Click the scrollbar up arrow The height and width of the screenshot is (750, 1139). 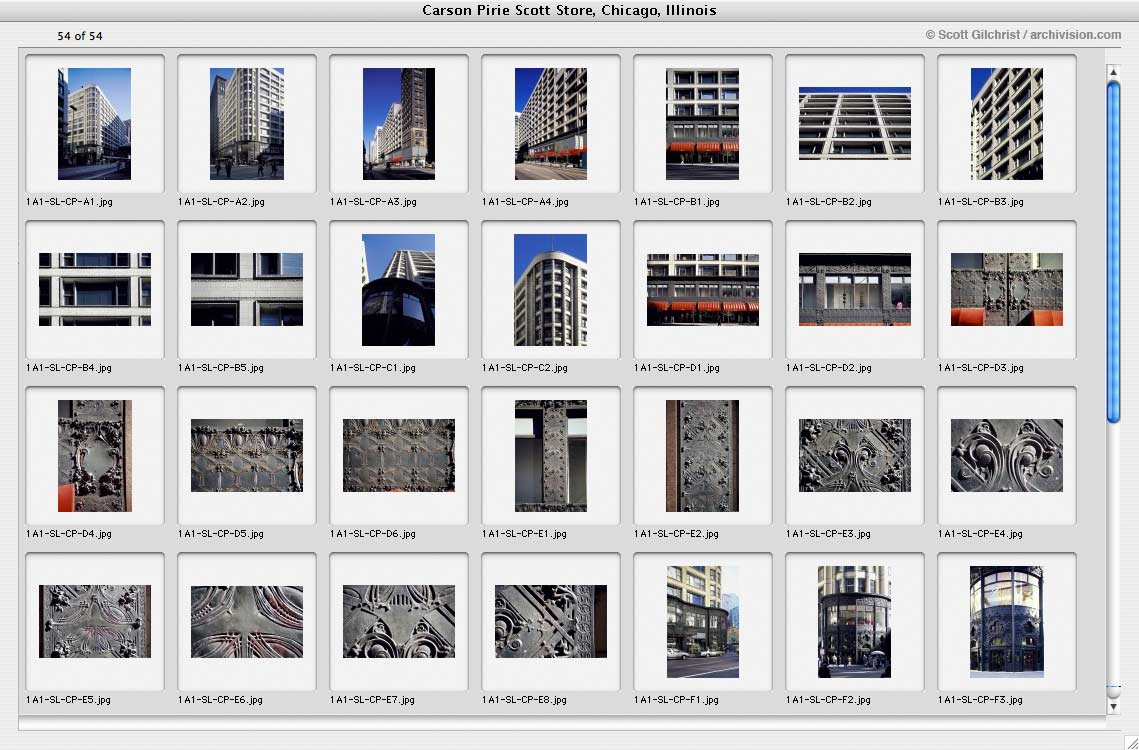pyautogui.click(x=1113, y=72)
